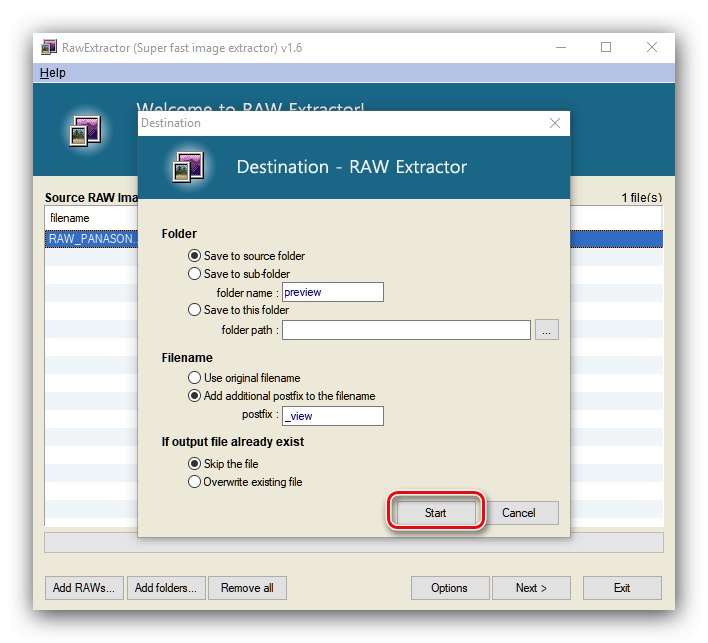
Task: Click the RAW Extractor logo in main window banner
Action: 85,130
